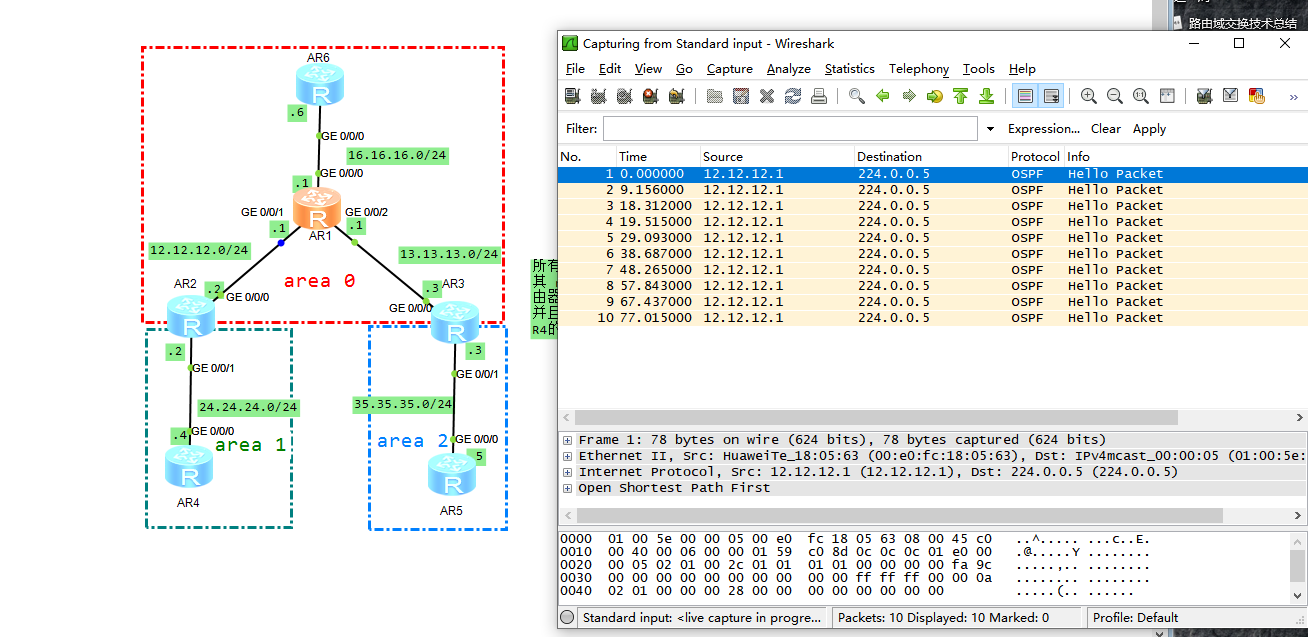Screen dimensions: 1308x637
Task: Expand the Internet Protocol tree row
Action: coord(567,471)
